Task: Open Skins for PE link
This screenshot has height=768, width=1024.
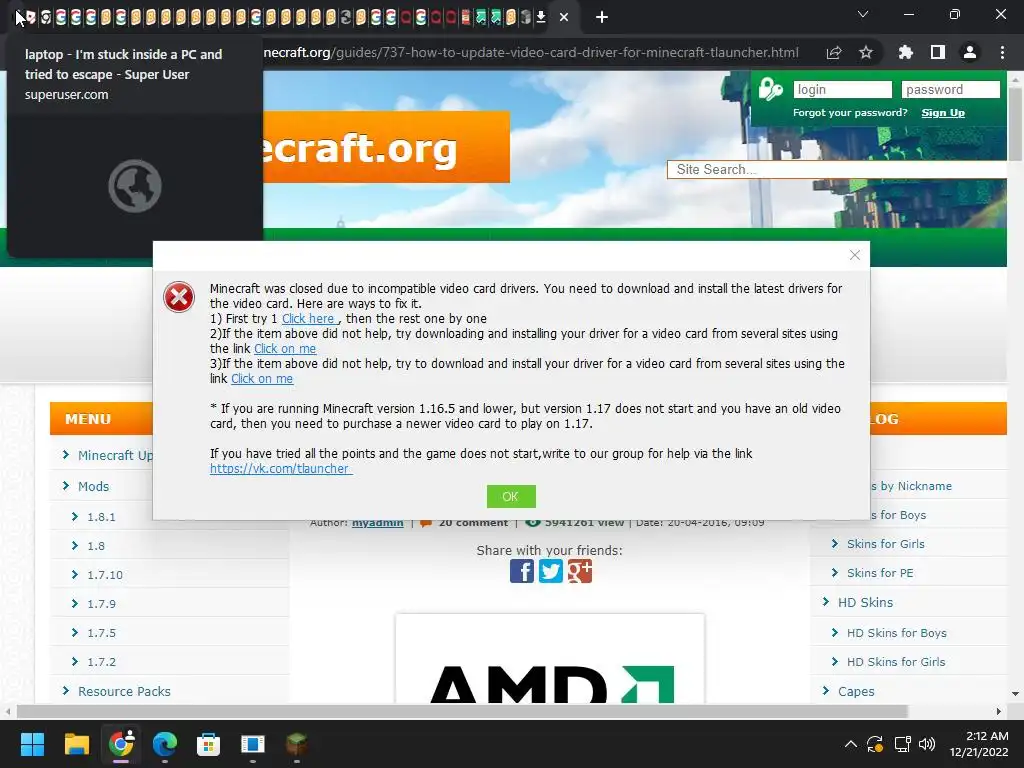Action: tap(880, 573)
